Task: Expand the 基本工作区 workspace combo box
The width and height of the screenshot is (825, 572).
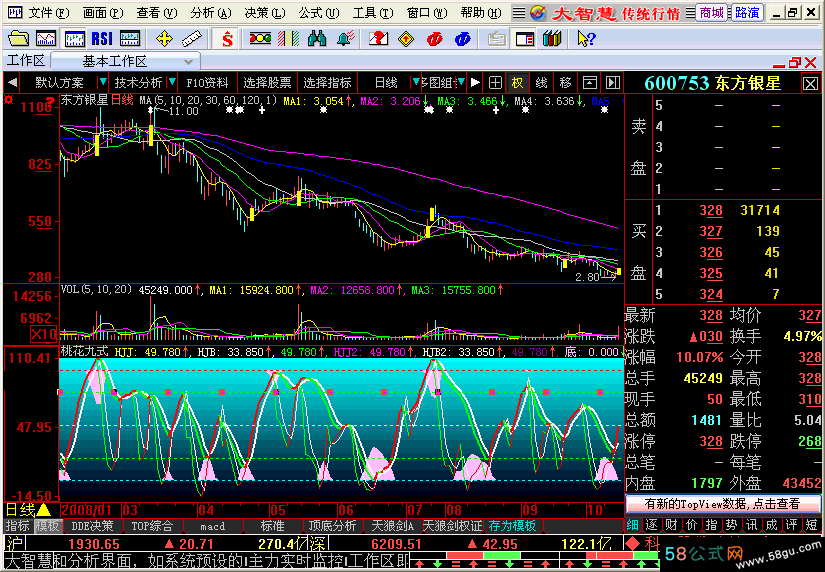Action: tap(125, 62)
